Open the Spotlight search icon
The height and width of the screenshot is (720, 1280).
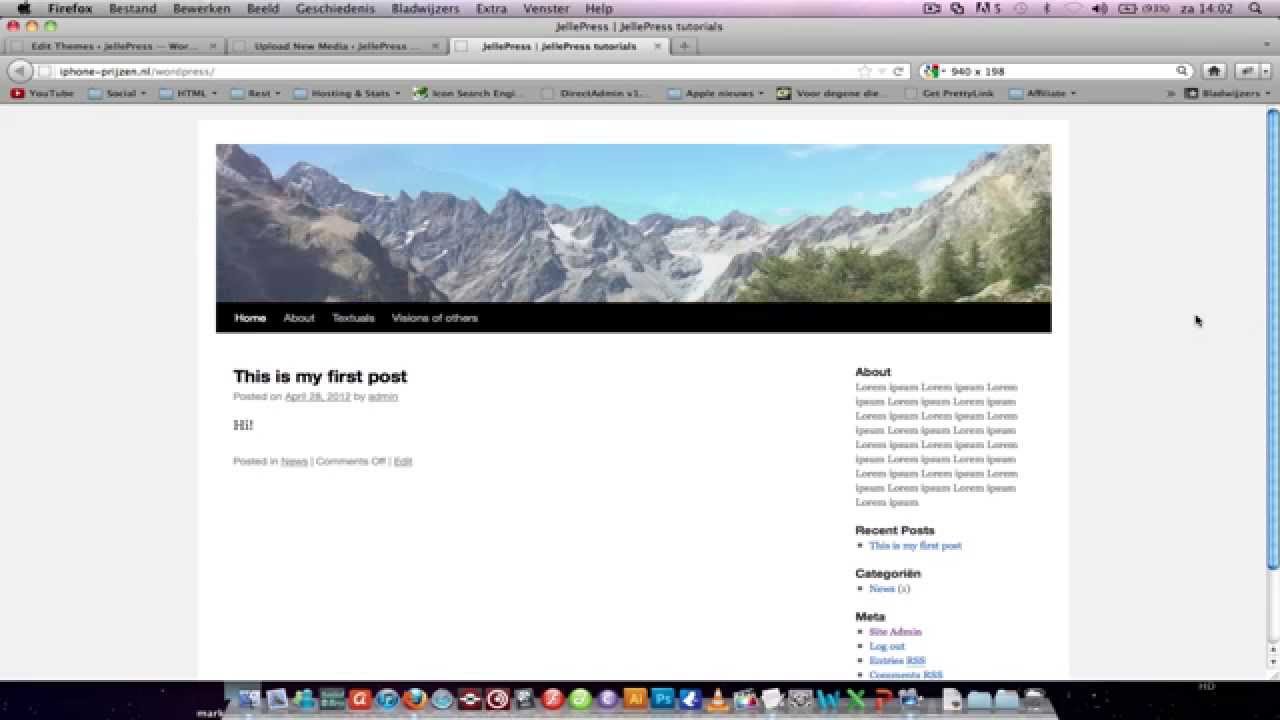click(1256, 8)
